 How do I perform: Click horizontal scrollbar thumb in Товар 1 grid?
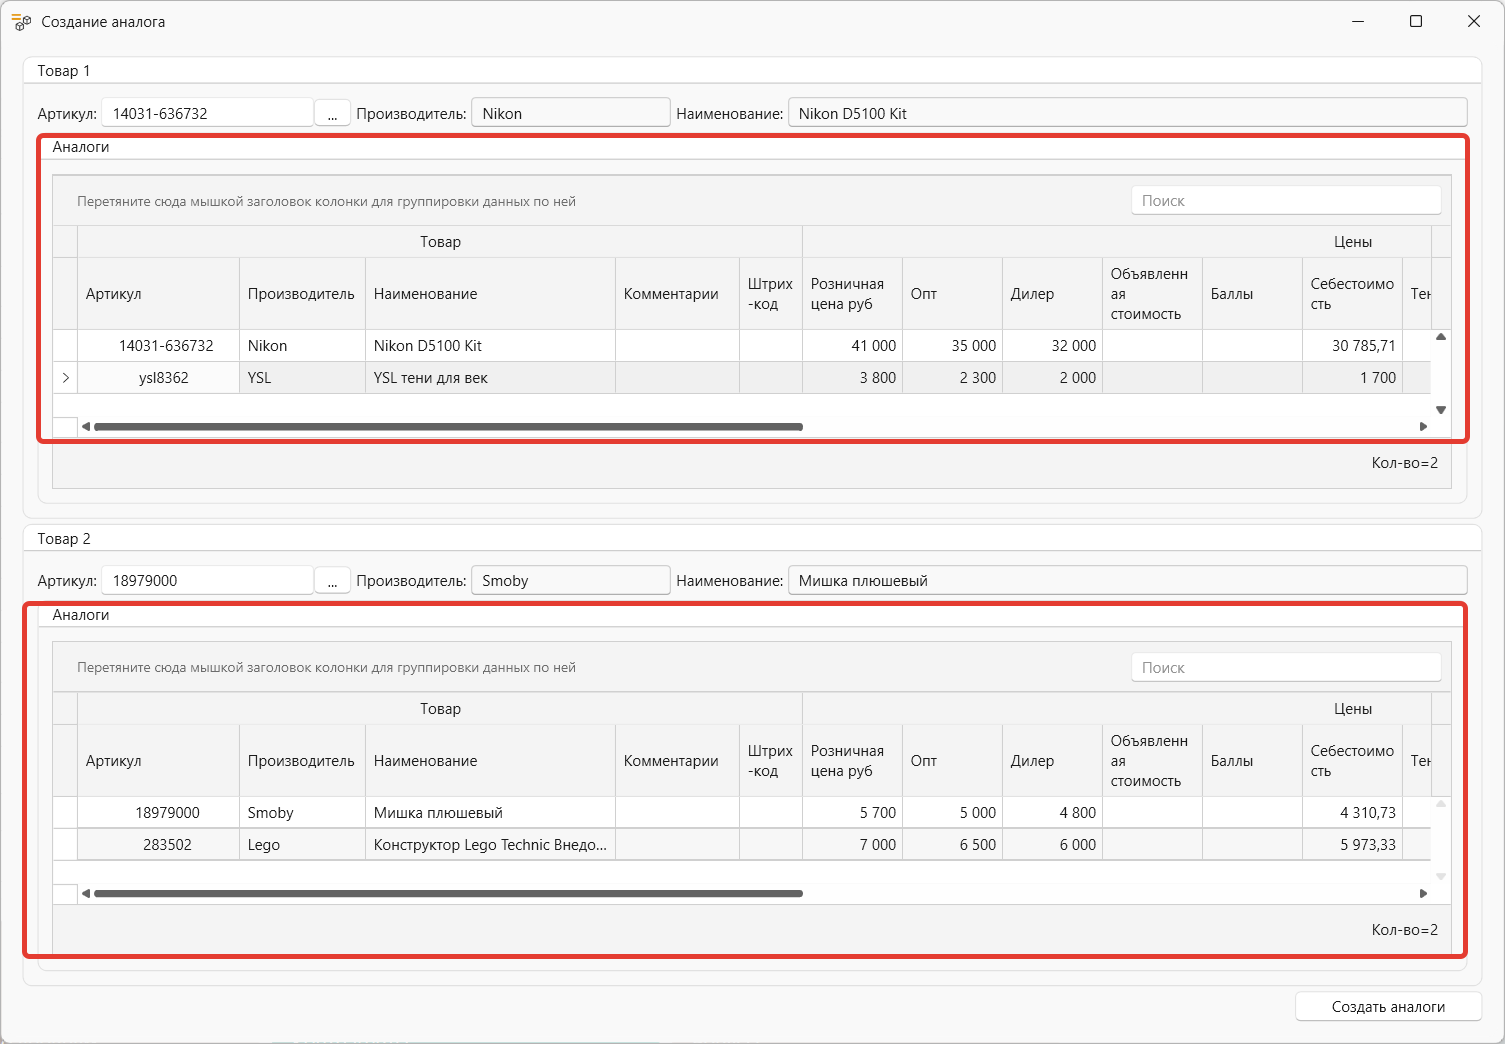(x=448, y=426)
